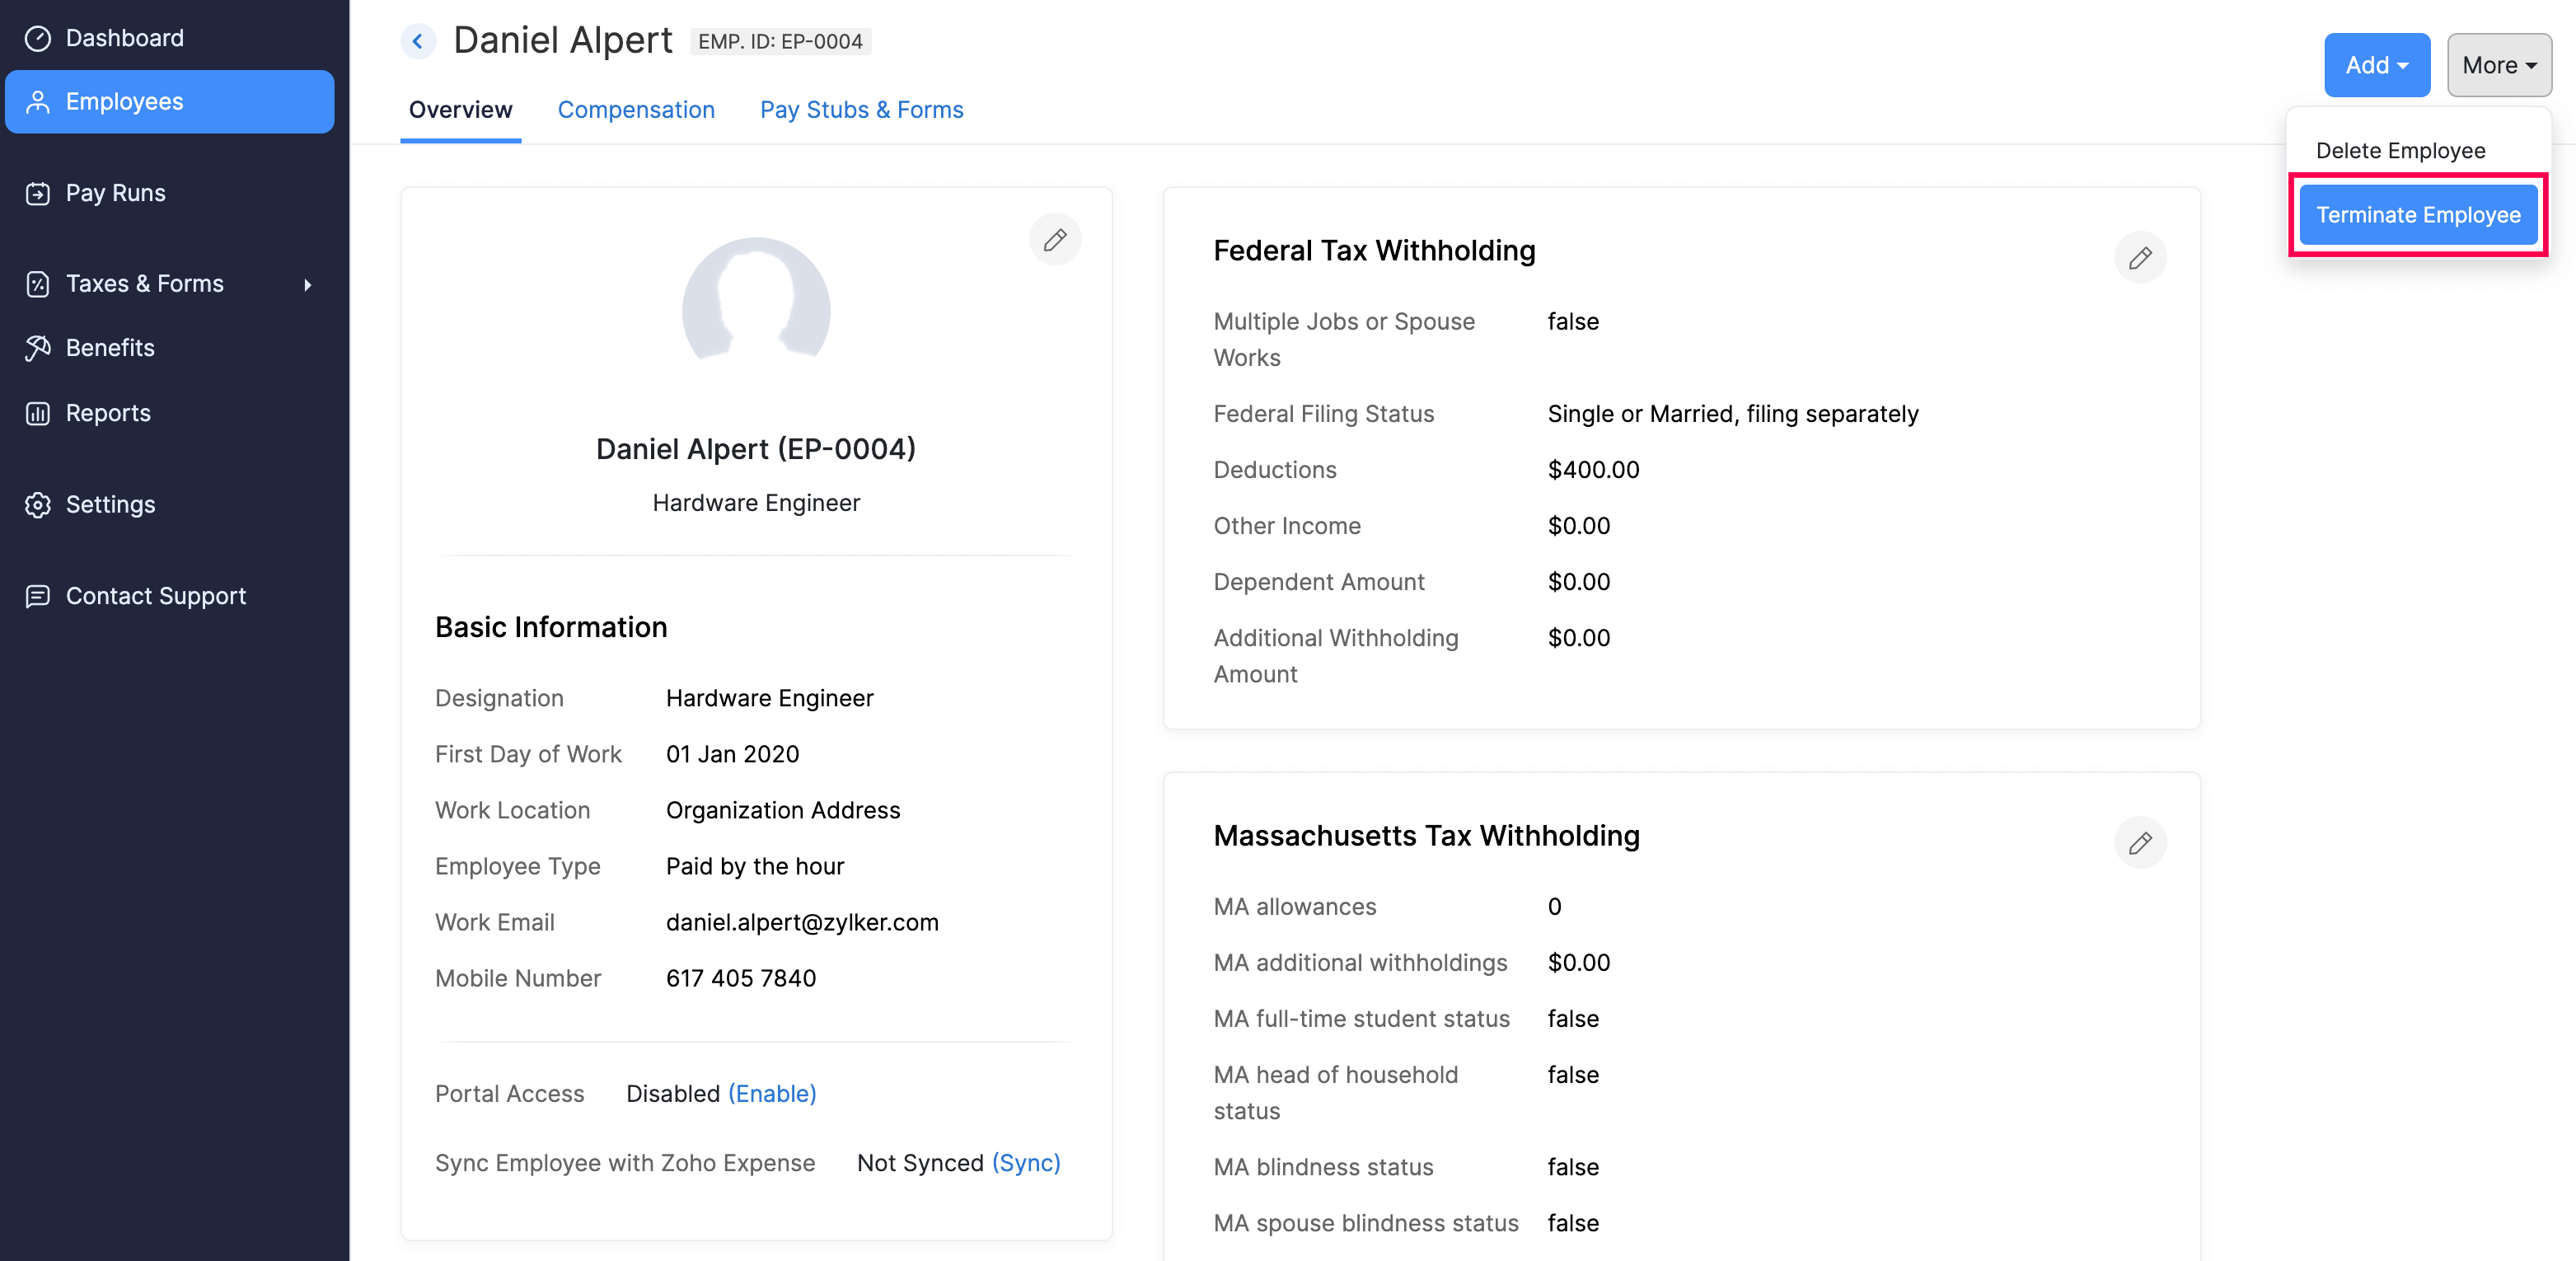Image resolution: width=2576 pixels, height=1261 pixels.
Task: Click the Sync link for Zoho Expense
Action: pos(1026,1163)
